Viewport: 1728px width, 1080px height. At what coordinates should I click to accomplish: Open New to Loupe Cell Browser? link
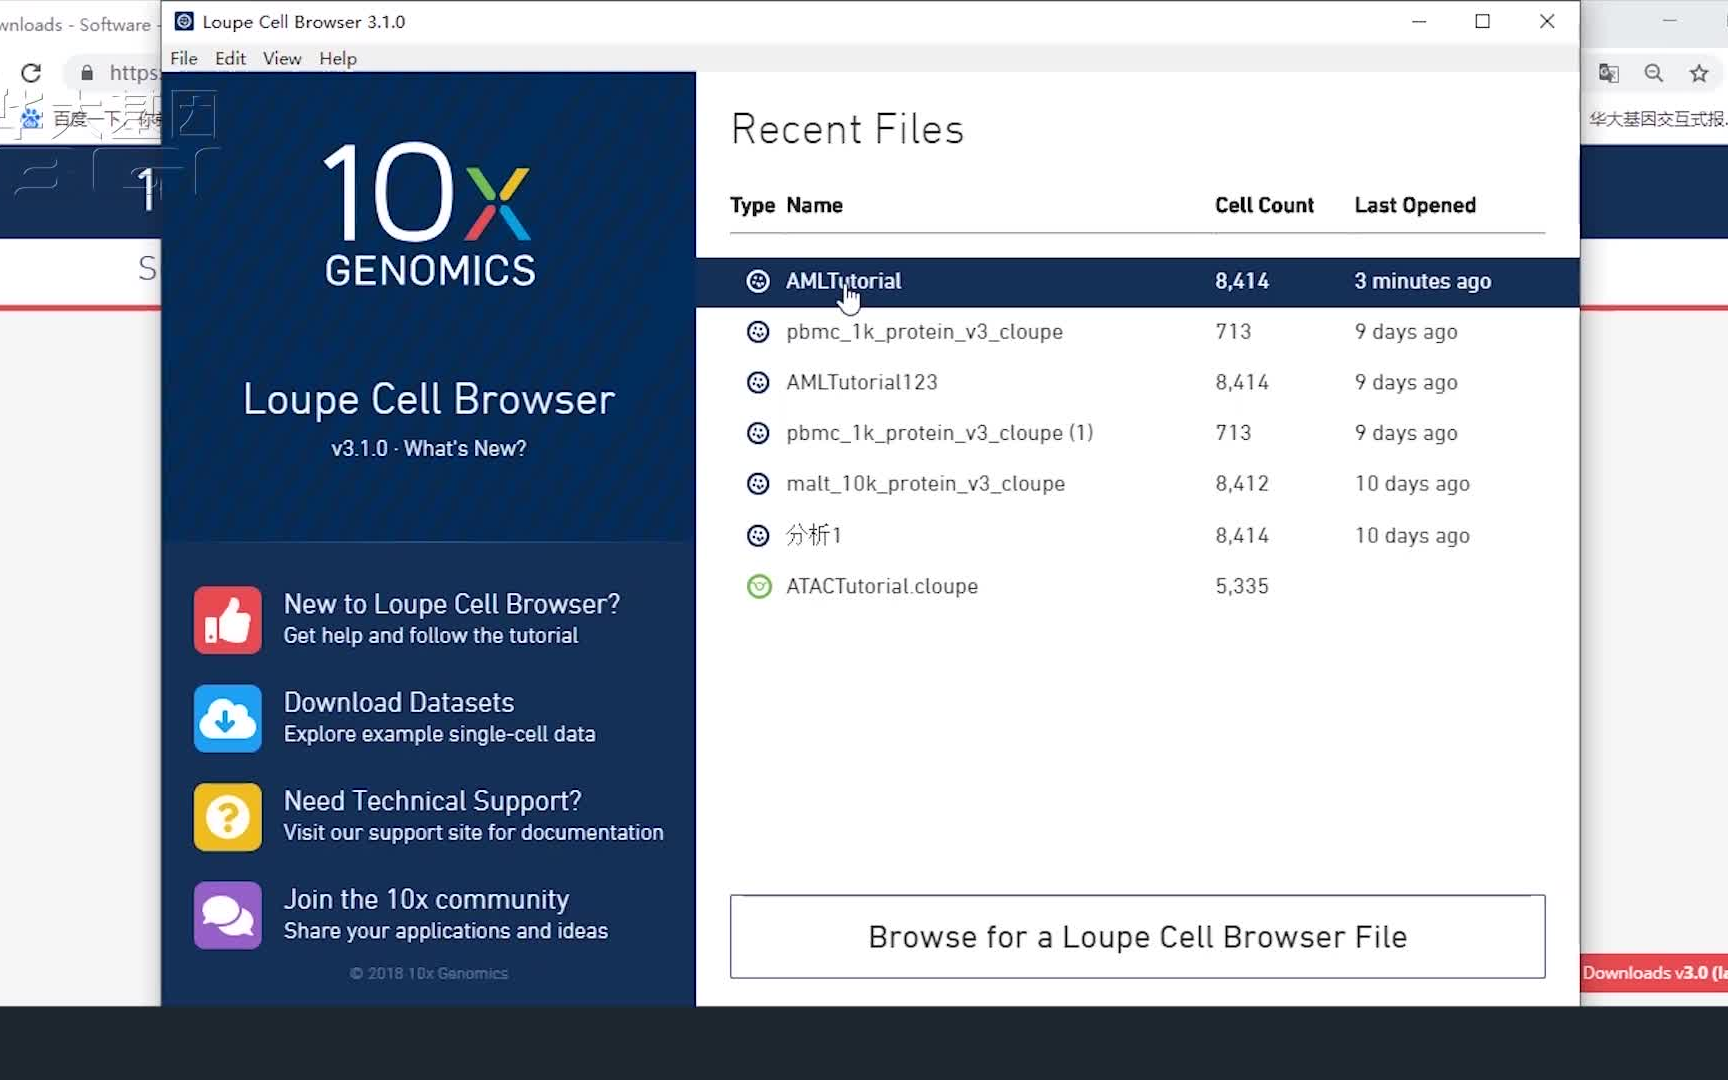[x=452, y=604]
